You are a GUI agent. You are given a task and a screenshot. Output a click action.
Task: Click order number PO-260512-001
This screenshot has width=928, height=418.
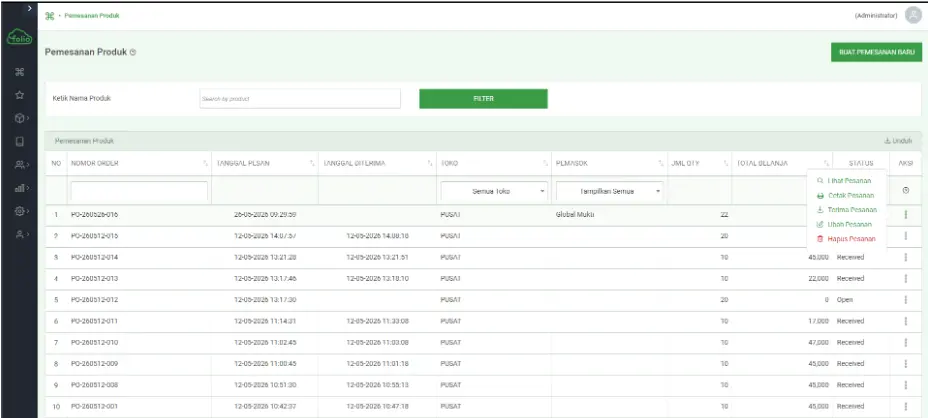pyautogui.click(x=95, y=407)
